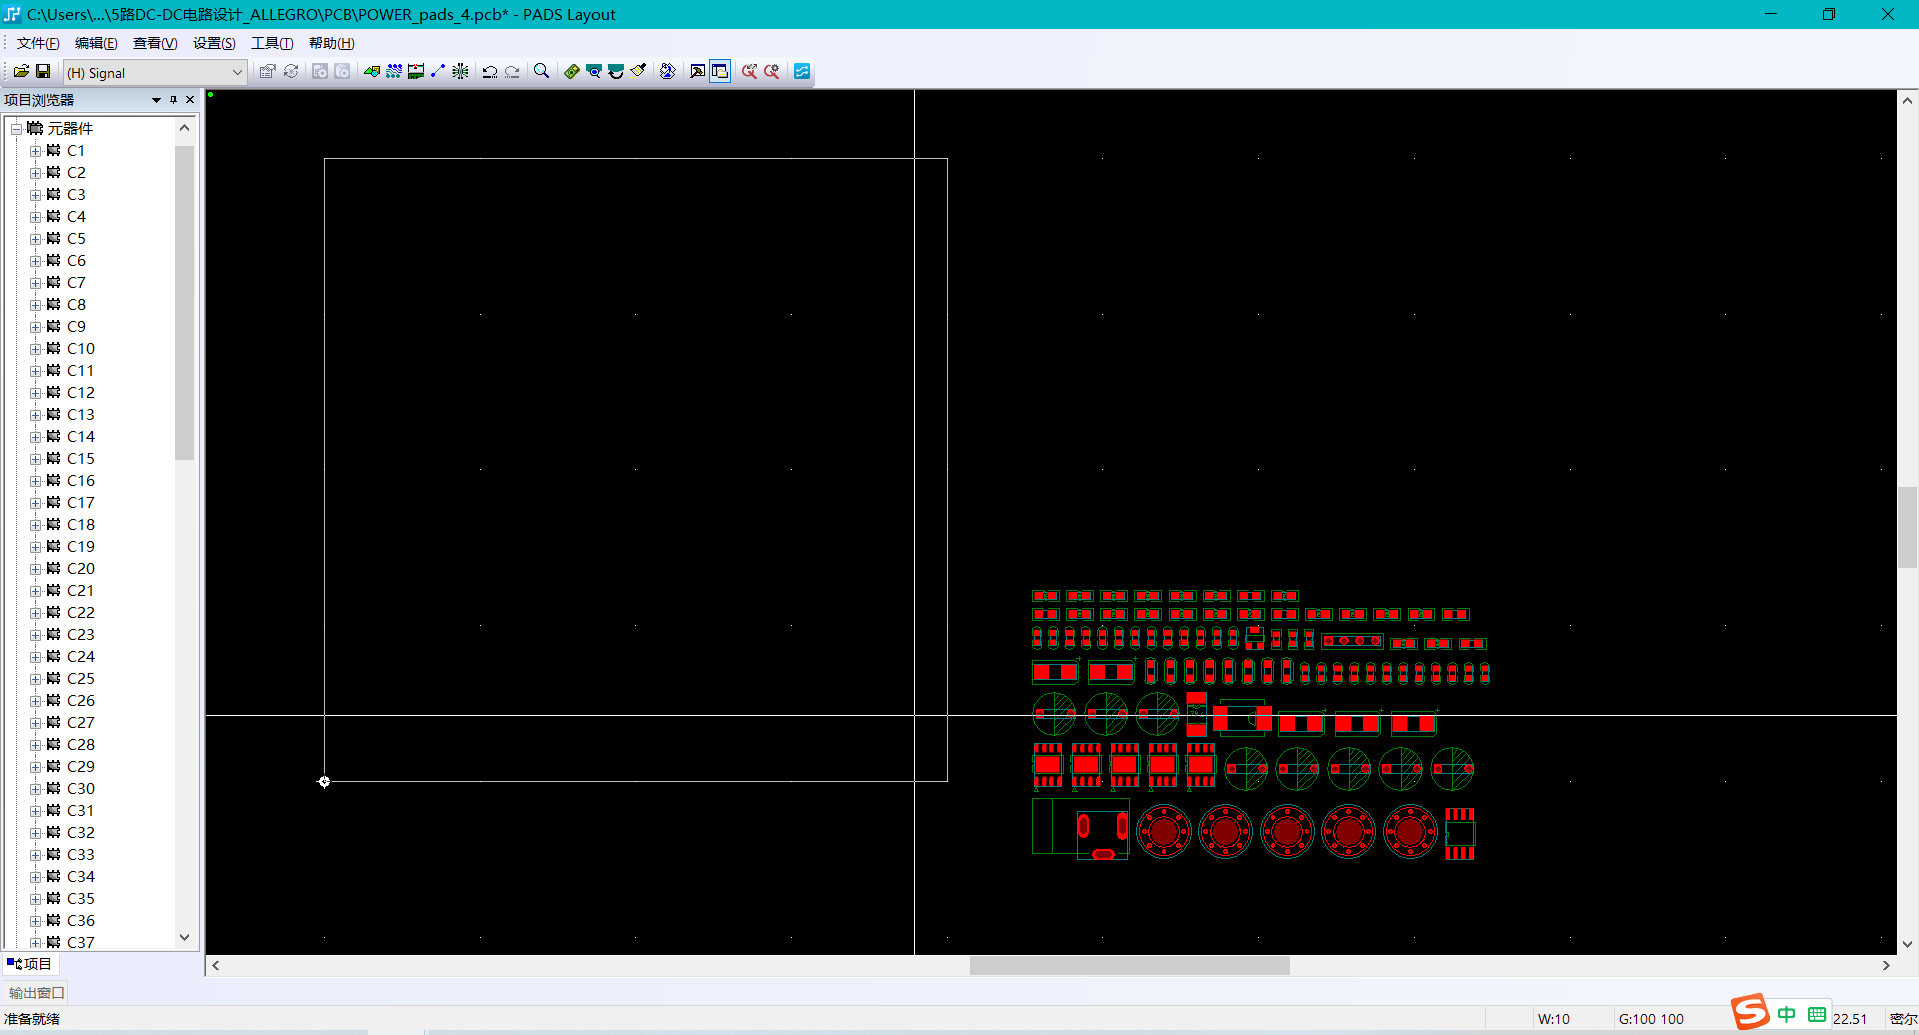Open the 编辑(E) menu
1919x1035 pixels.
[96, 43]
